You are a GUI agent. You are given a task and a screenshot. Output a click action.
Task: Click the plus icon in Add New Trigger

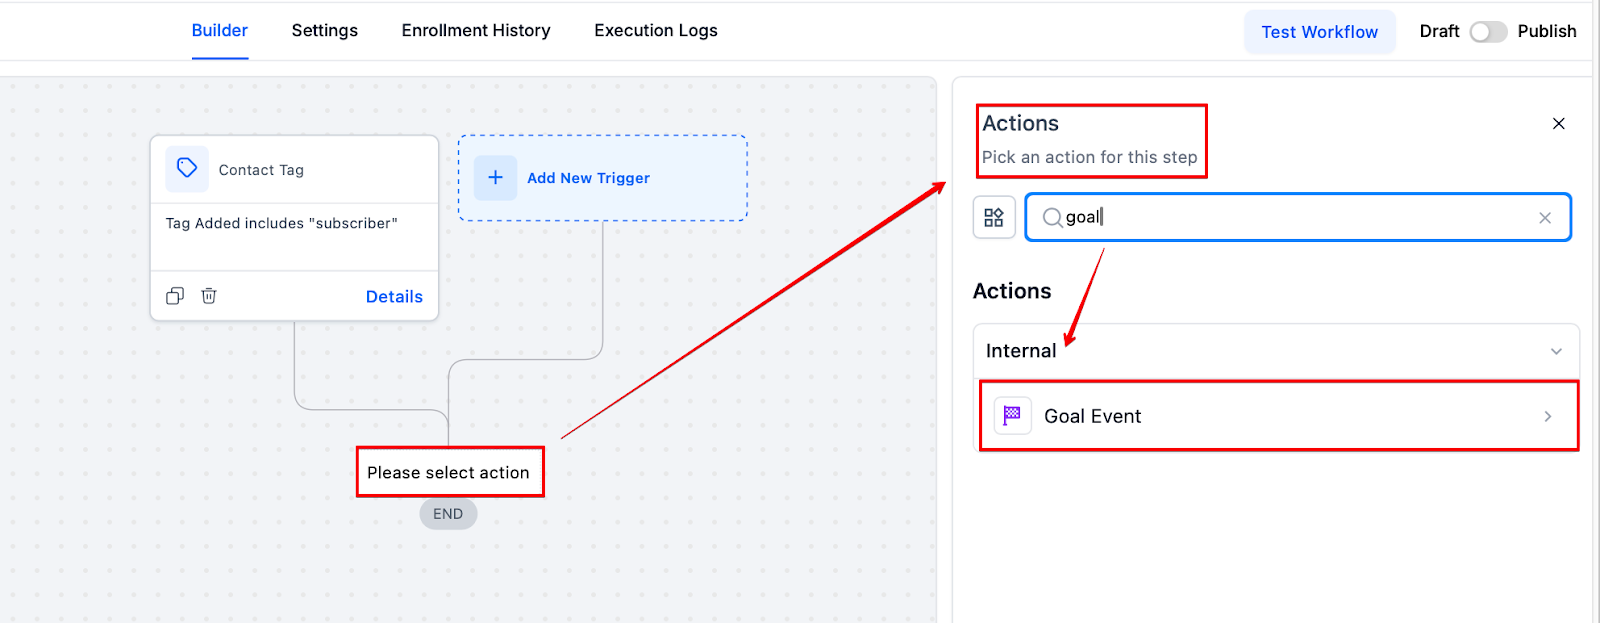(x=495, y=178)
